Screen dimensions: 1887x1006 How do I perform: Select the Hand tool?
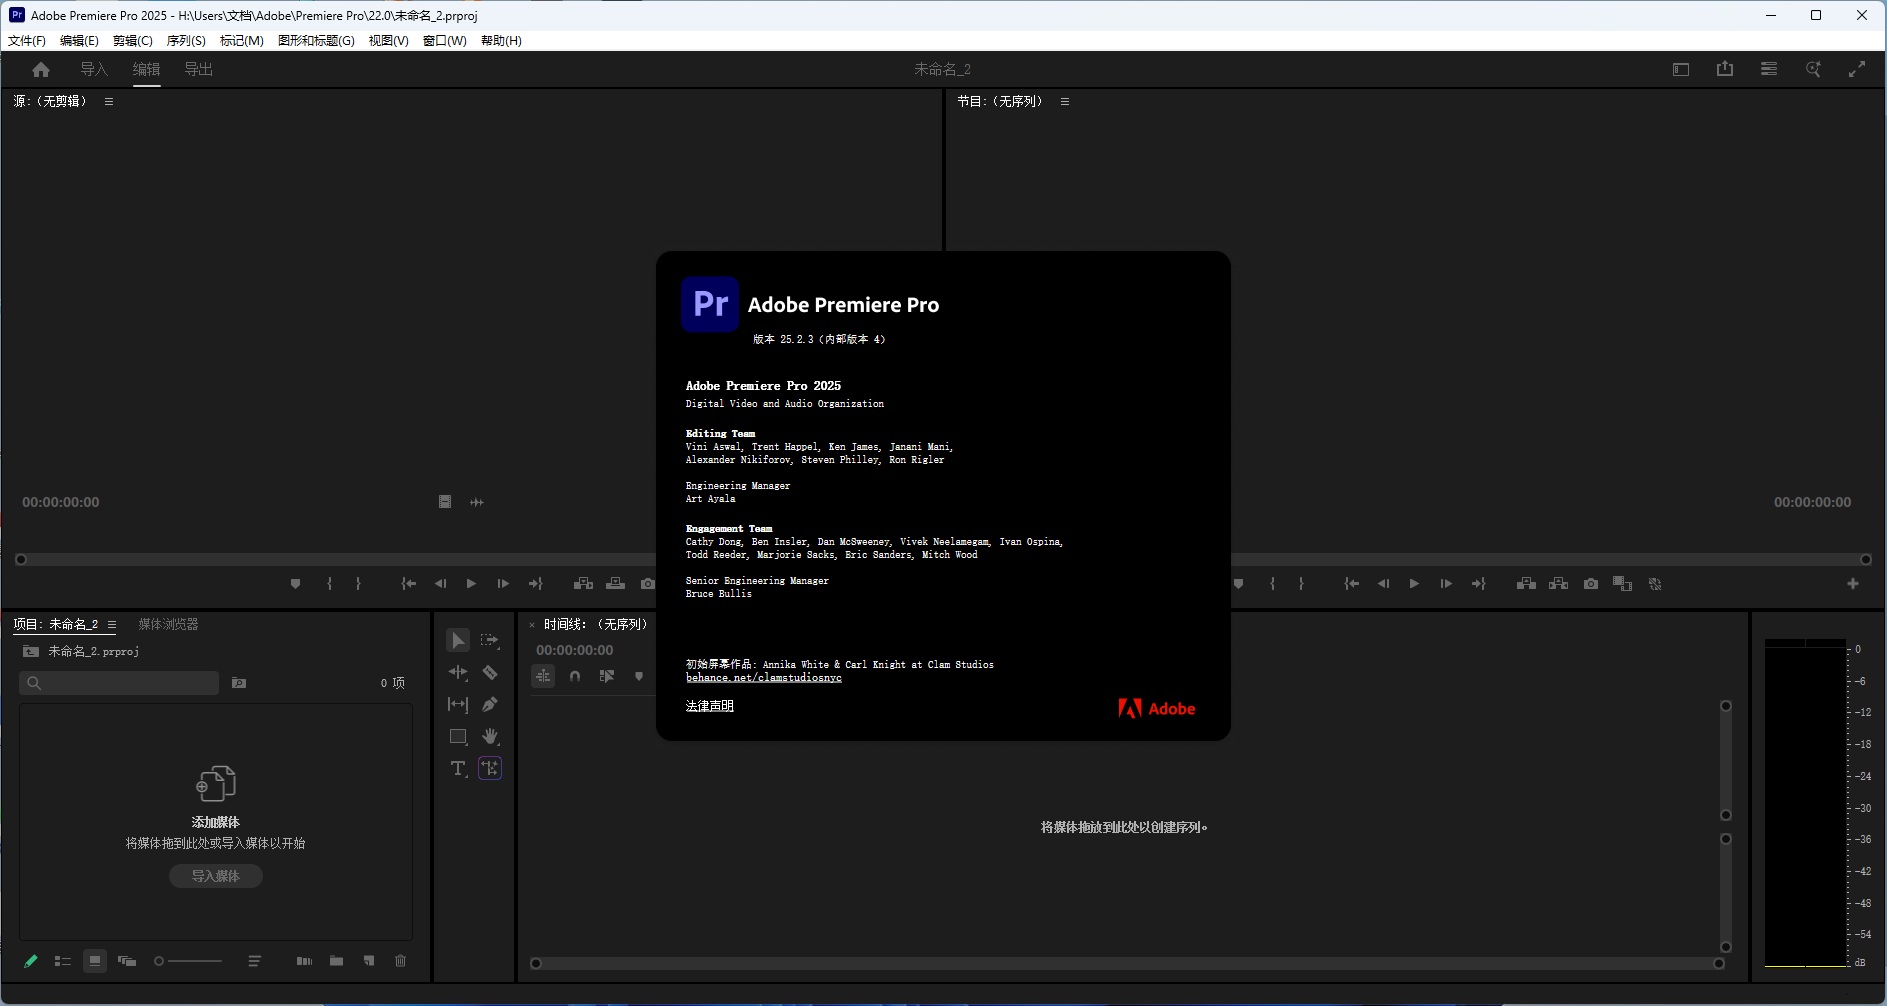pyautogui.click(x=490, y=736)
